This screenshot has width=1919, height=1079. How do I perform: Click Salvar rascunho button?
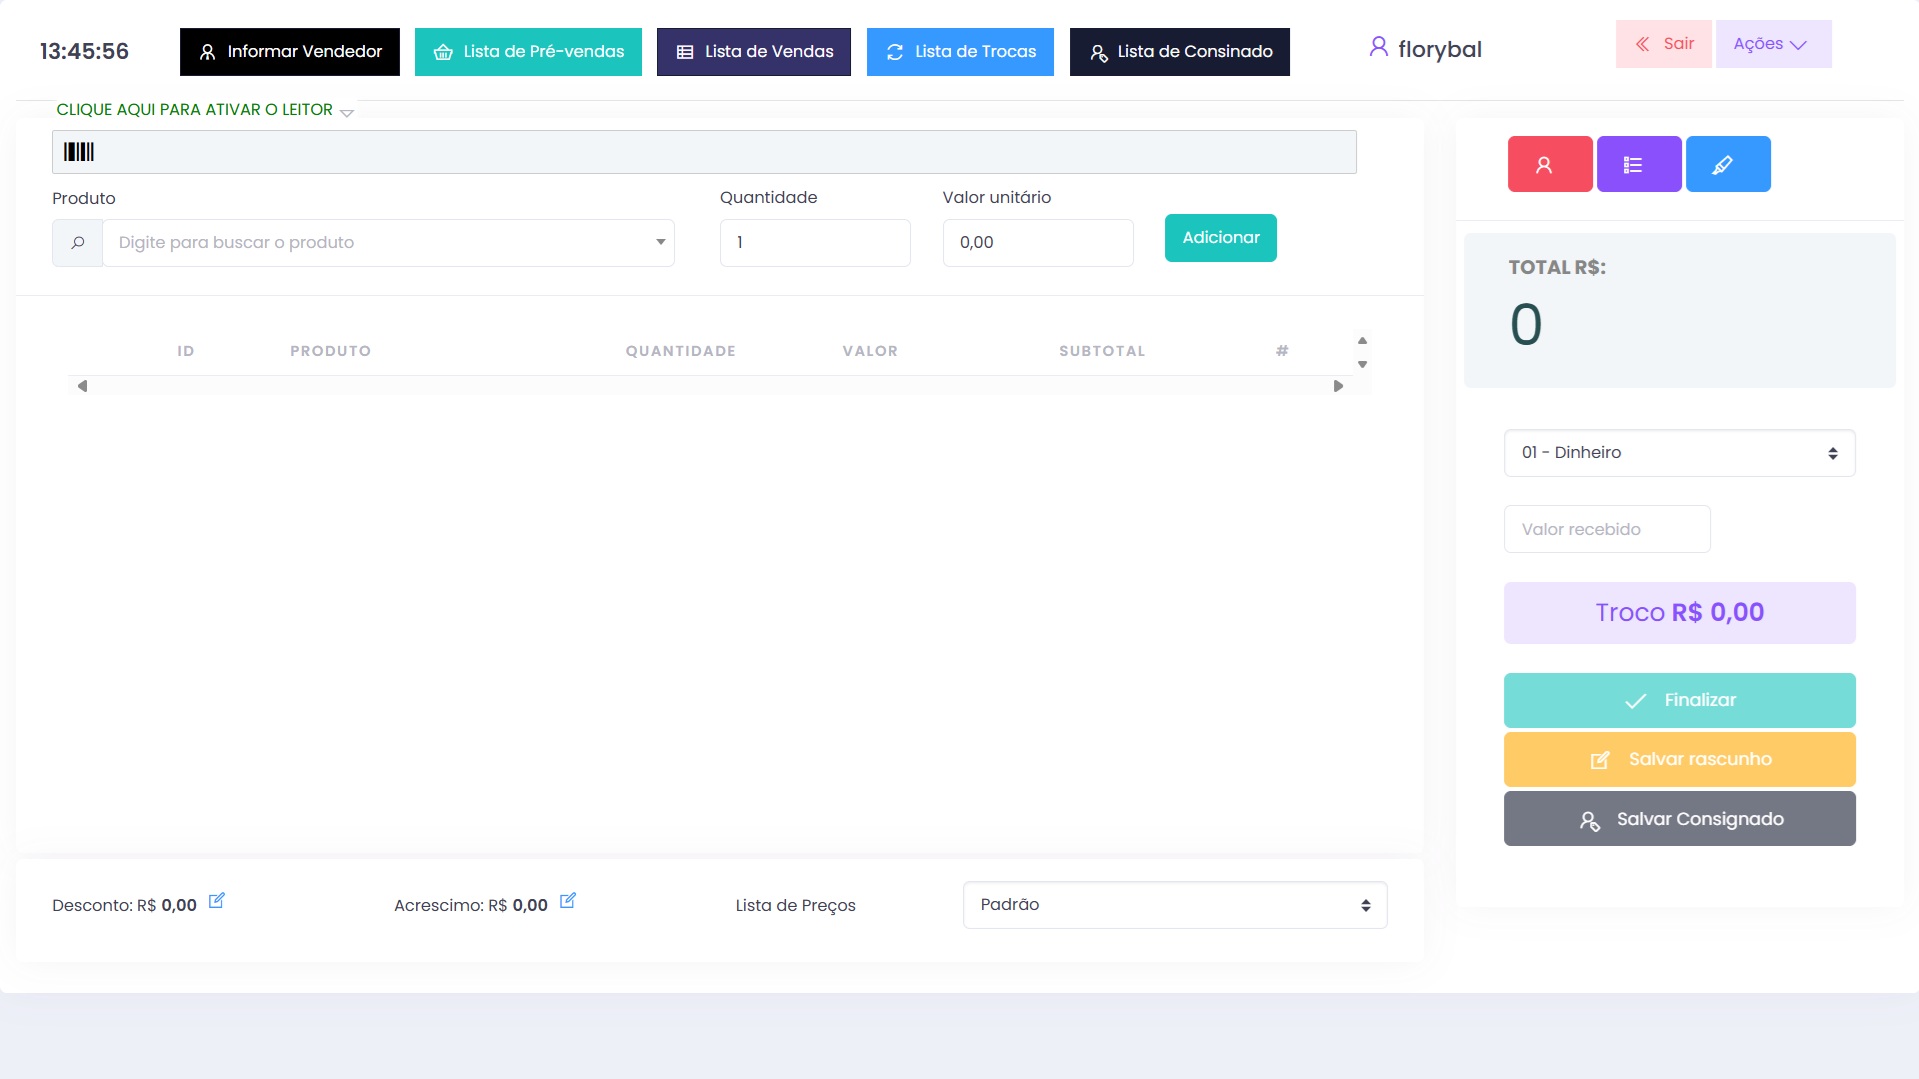(1678, 759)
